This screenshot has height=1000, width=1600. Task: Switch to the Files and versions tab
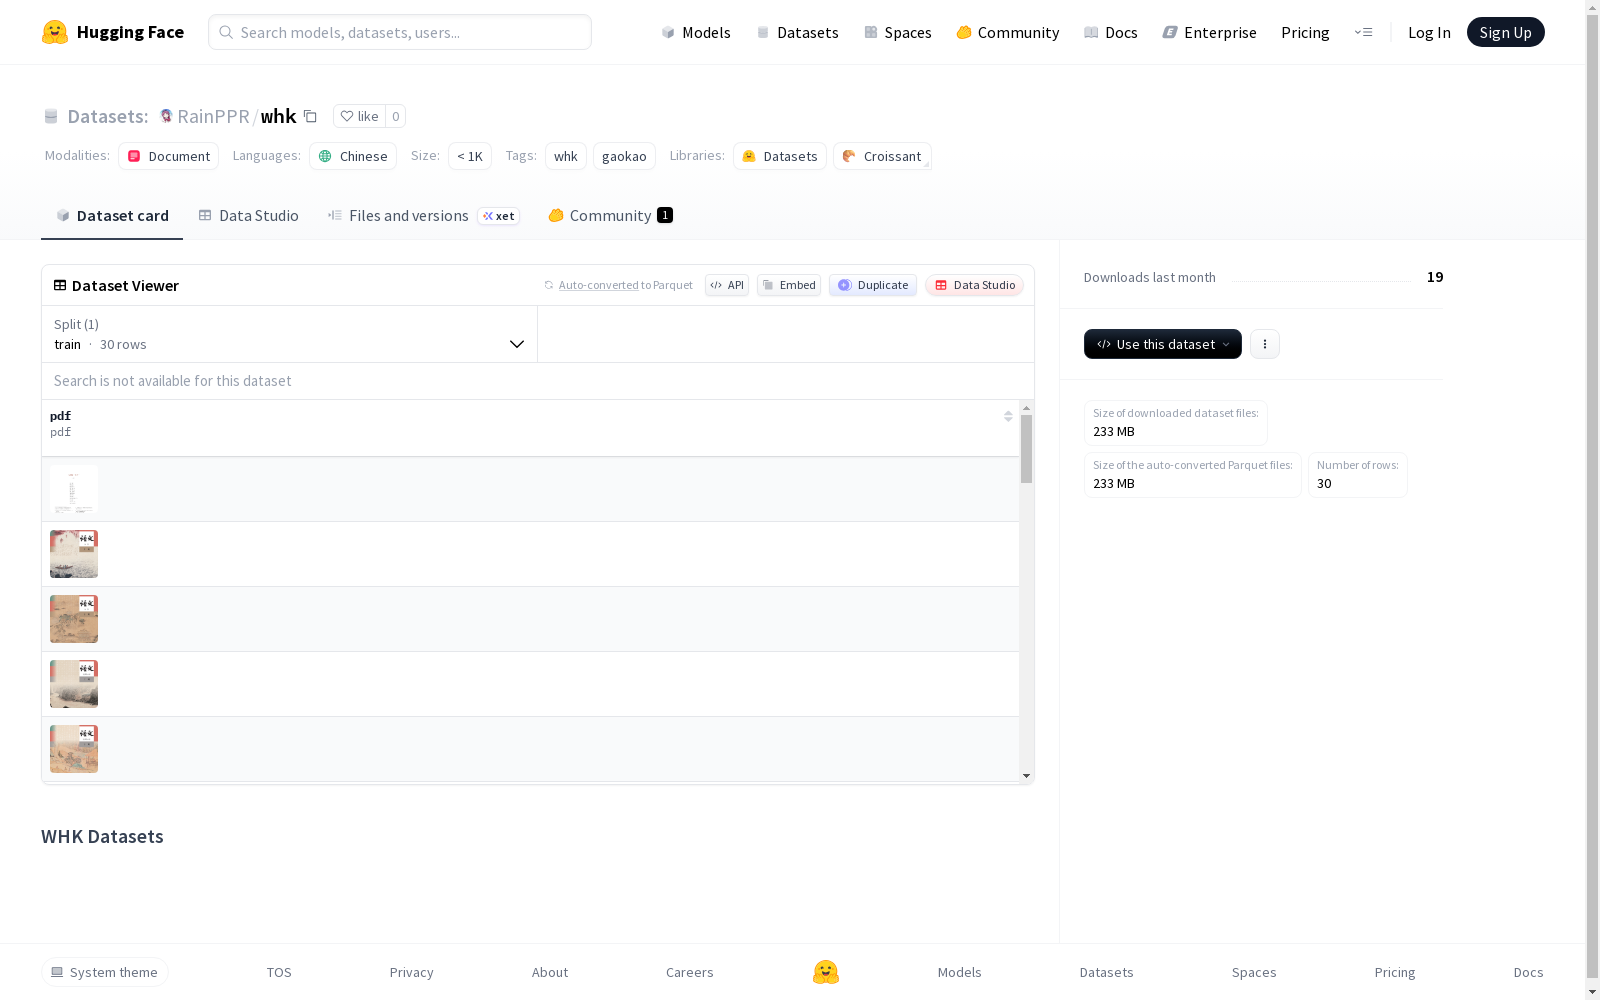(423, 215)
